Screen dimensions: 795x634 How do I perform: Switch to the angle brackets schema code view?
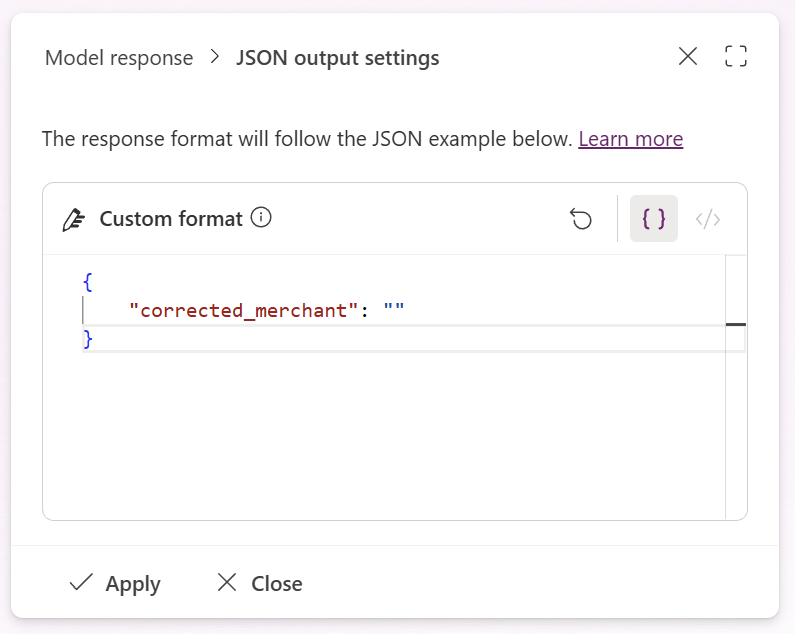pos(708,219)
